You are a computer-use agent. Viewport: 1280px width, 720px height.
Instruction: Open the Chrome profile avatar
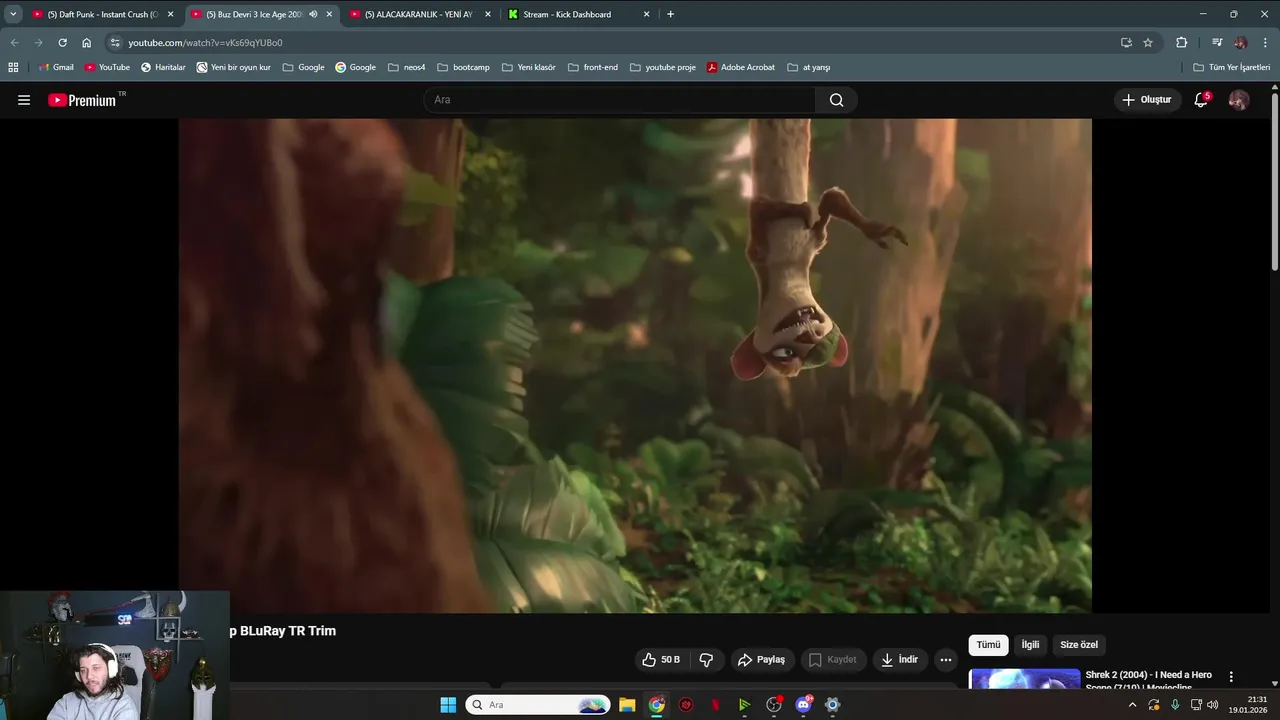click(x=1241, y=43)
